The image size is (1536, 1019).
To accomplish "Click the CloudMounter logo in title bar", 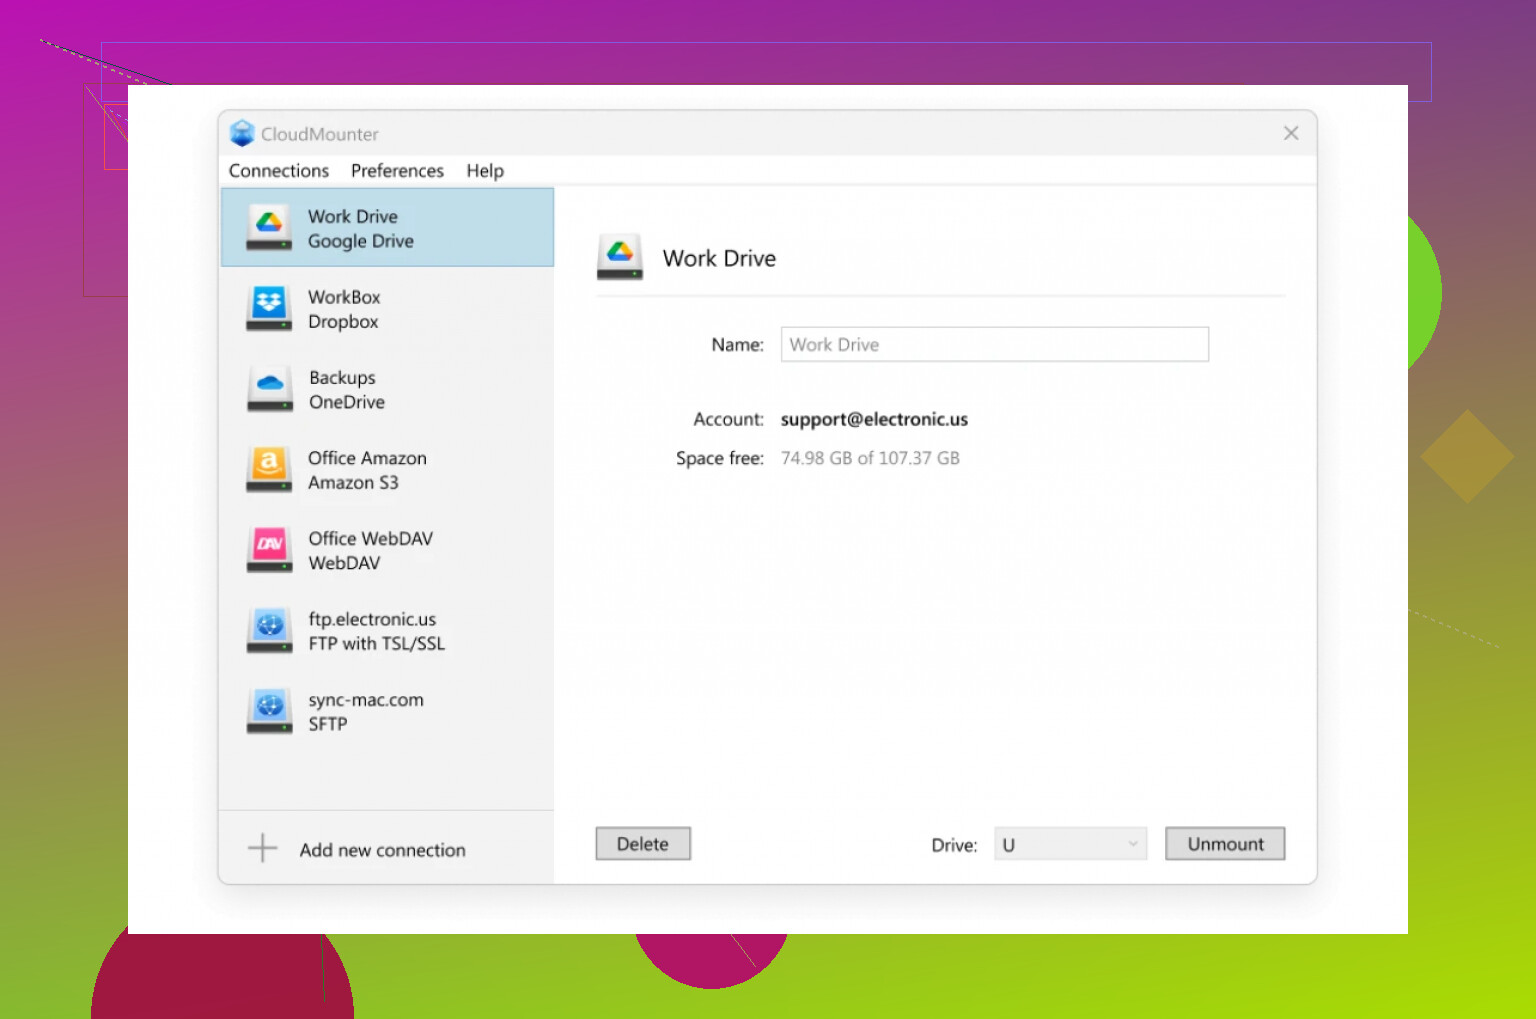I will coord(242,133).
